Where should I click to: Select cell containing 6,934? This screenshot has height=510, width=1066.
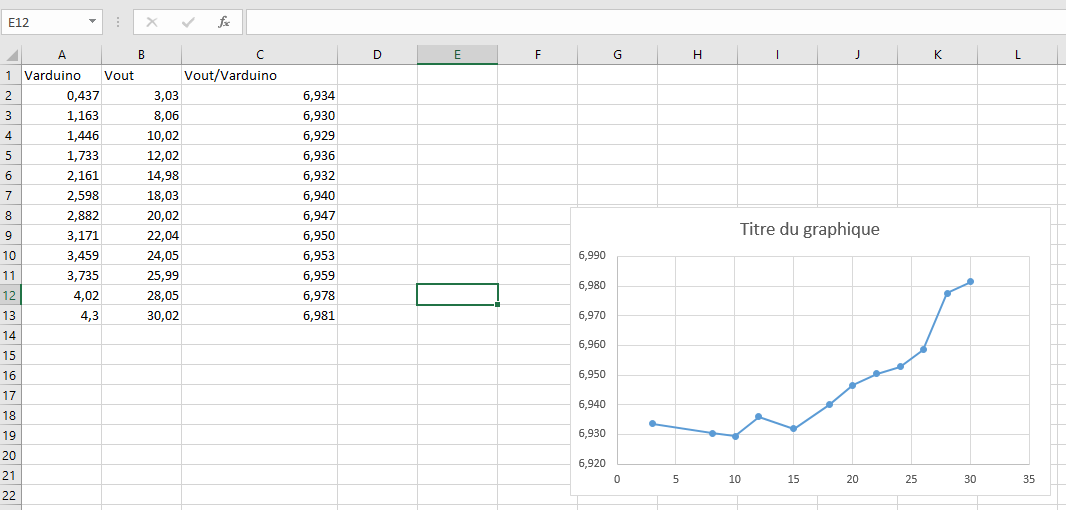pos(260,95)
